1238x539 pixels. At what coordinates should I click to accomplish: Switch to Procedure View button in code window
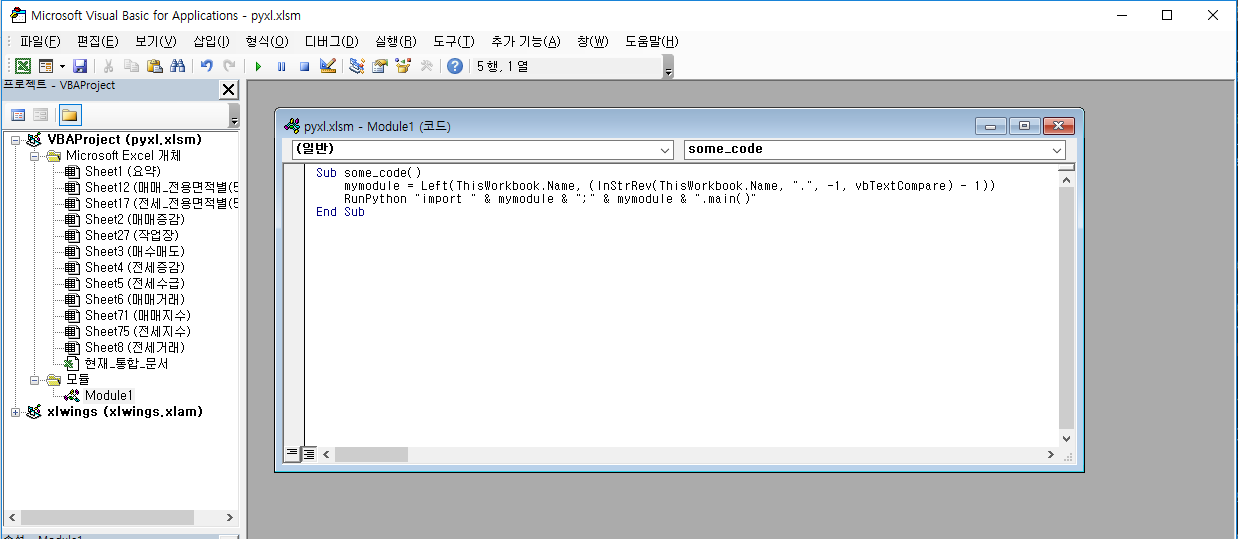[293, 454]
